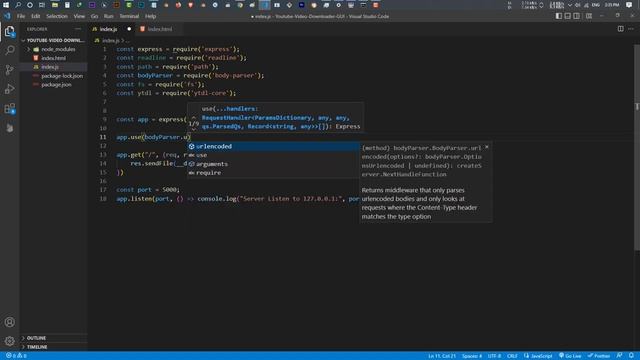Open Customize Layout icon
Screen dimensions: 640x360
pos(589,16)
